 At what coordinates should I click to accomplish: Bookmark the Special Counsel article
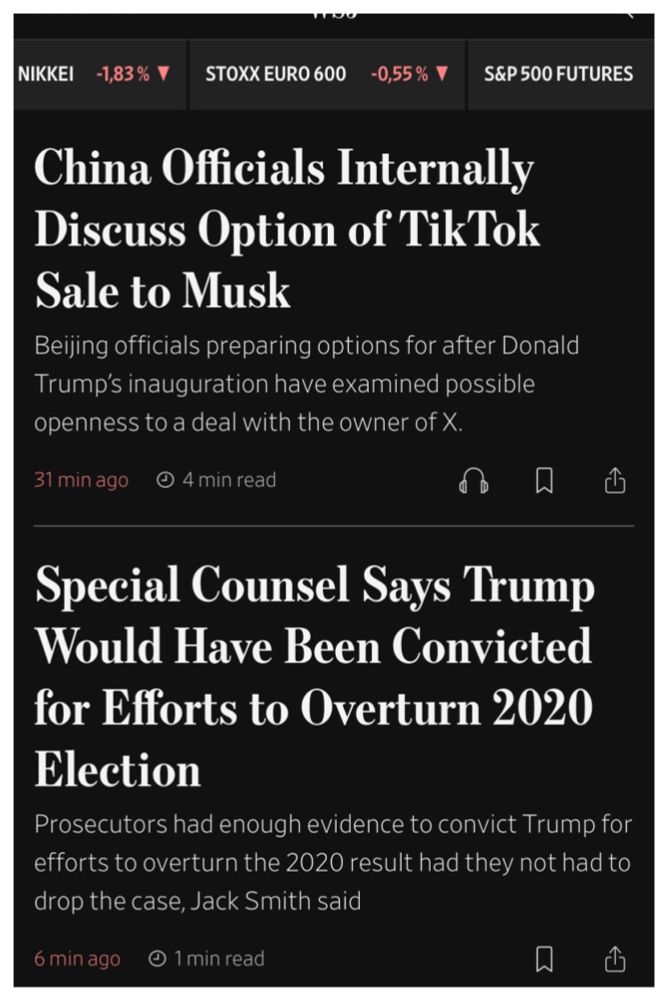pos(543,958)
